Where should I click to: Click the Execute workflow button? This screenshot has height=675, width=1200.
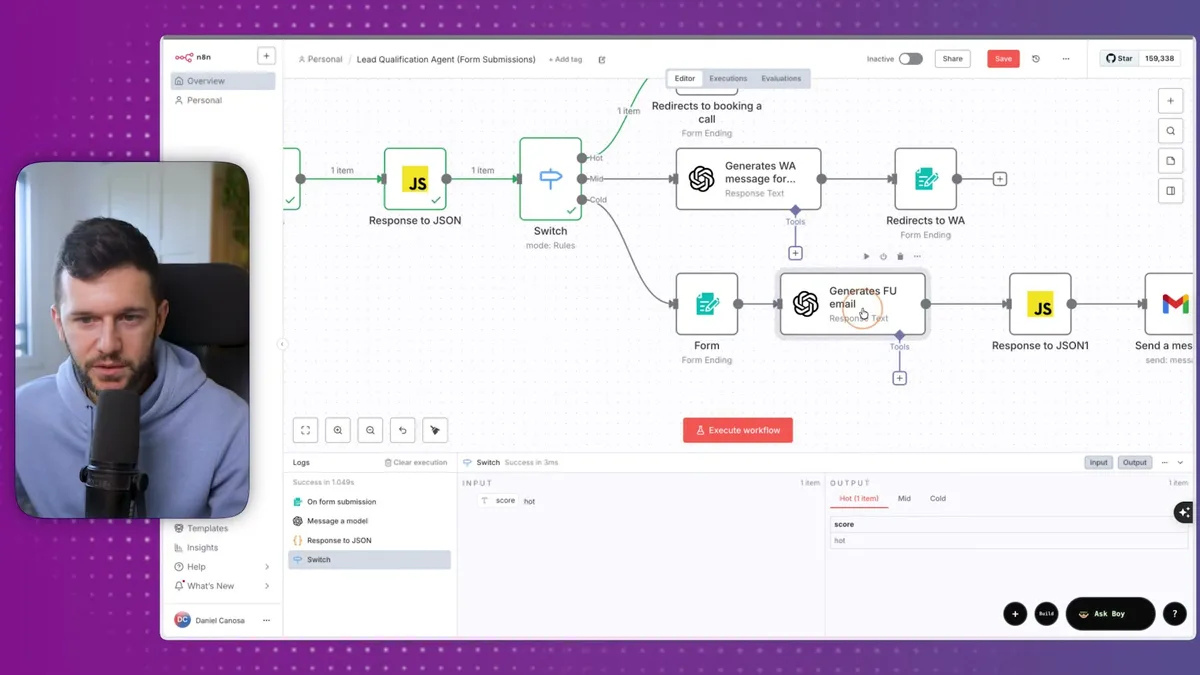pyautogui.click(x=738, y=430)
